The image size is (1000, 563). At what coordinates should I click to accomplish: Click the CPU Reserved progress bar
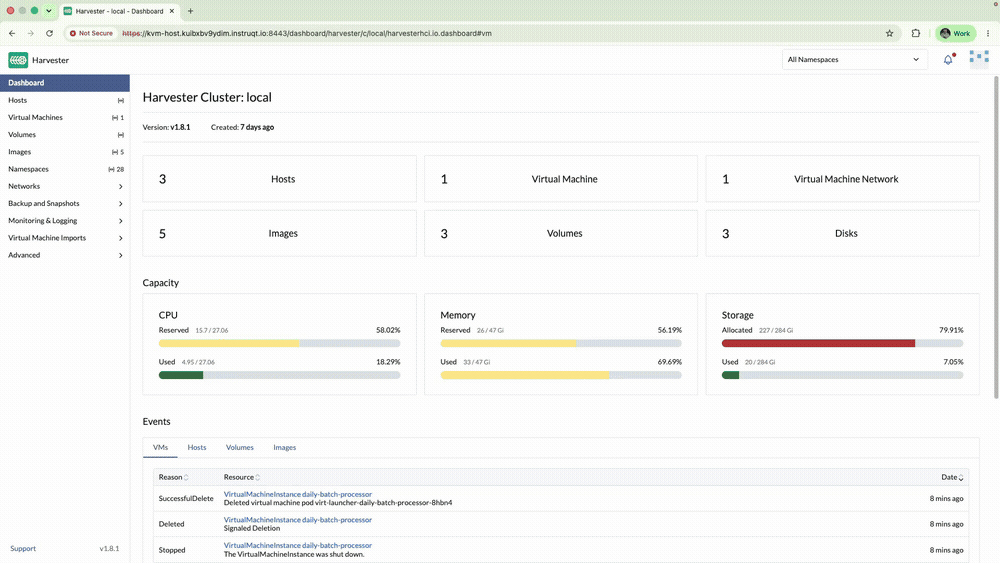click(x=279, y=343)
